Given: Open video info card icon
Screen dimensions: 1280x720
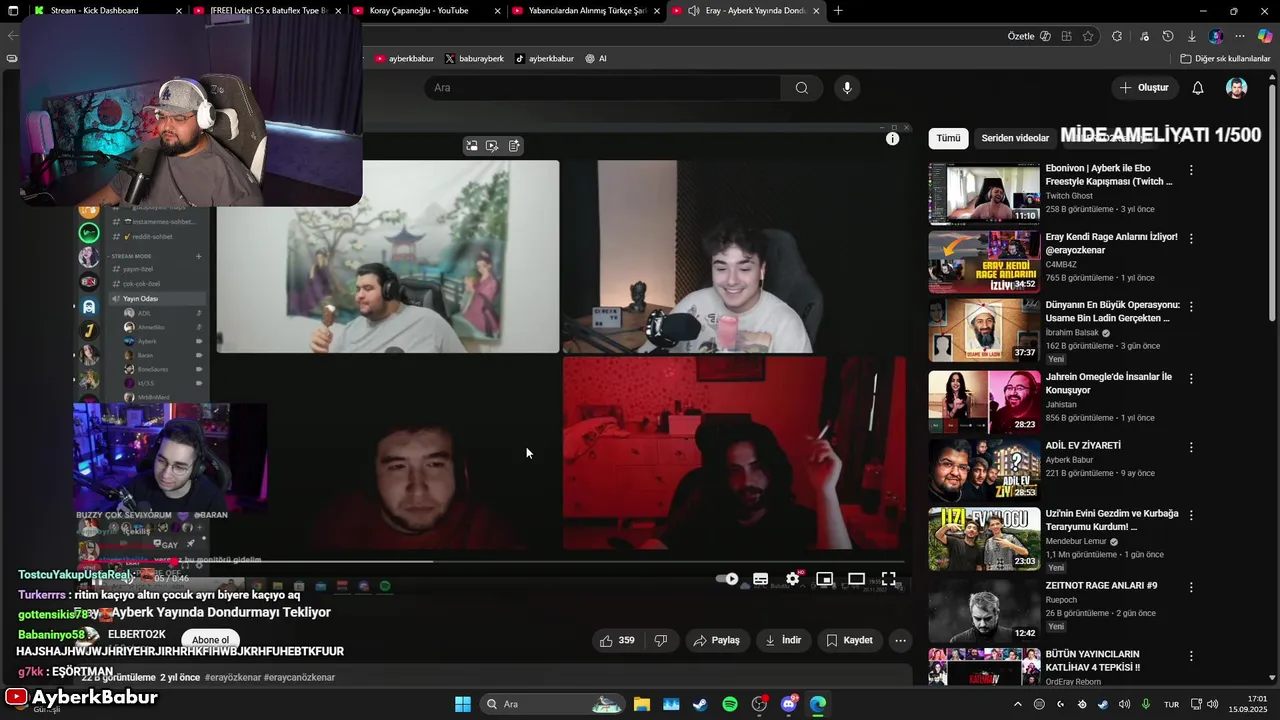Looking at the screenshot, I should coord(892,139).
